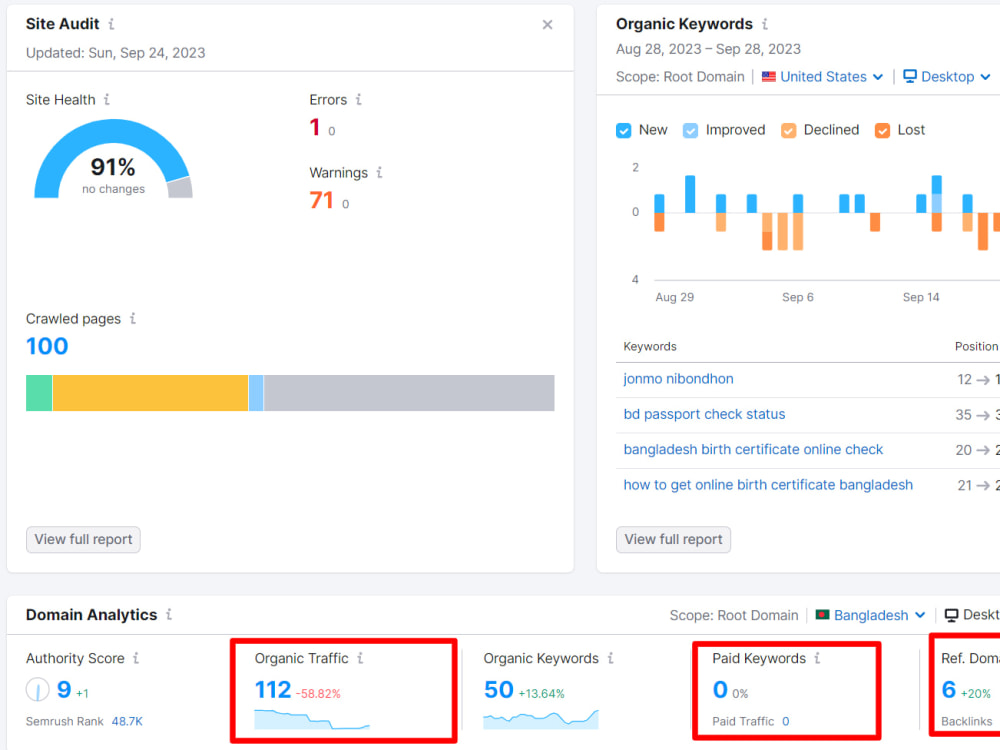Viewport: 1000px width, 750px height.
Task: Click the Organic Traffic value 112
Action: tap(273, 690)
